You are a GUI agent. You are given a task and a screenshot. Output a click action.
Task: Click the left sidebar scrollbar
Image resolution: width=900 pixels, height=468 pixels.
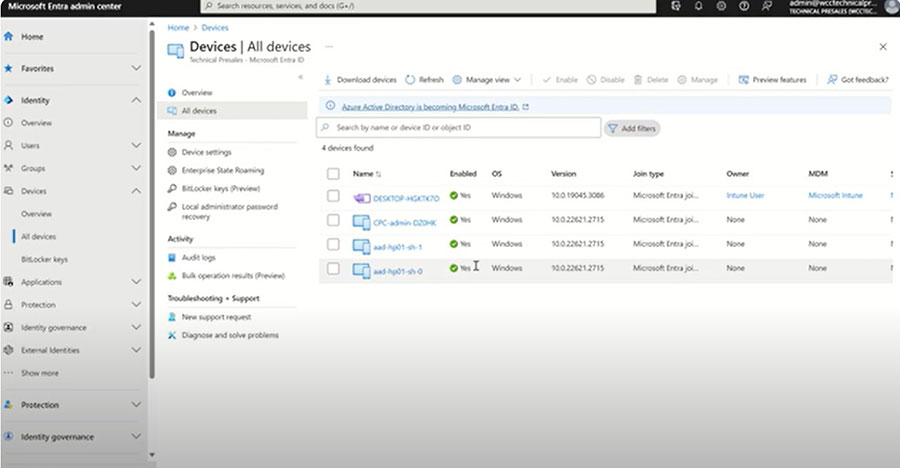pyautogui.click(x=152, y=204)
